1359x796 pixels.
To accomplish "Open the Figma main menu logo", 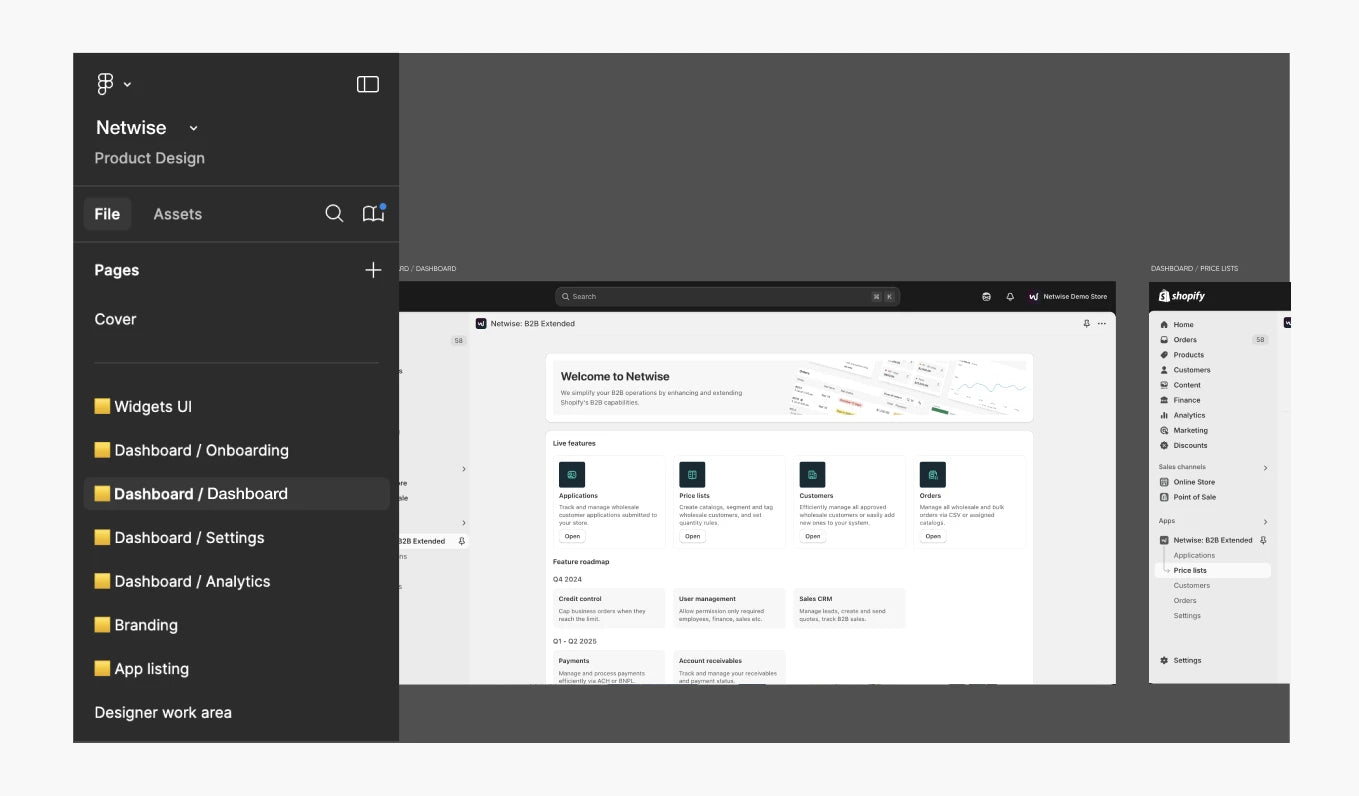I will (106, 85).
